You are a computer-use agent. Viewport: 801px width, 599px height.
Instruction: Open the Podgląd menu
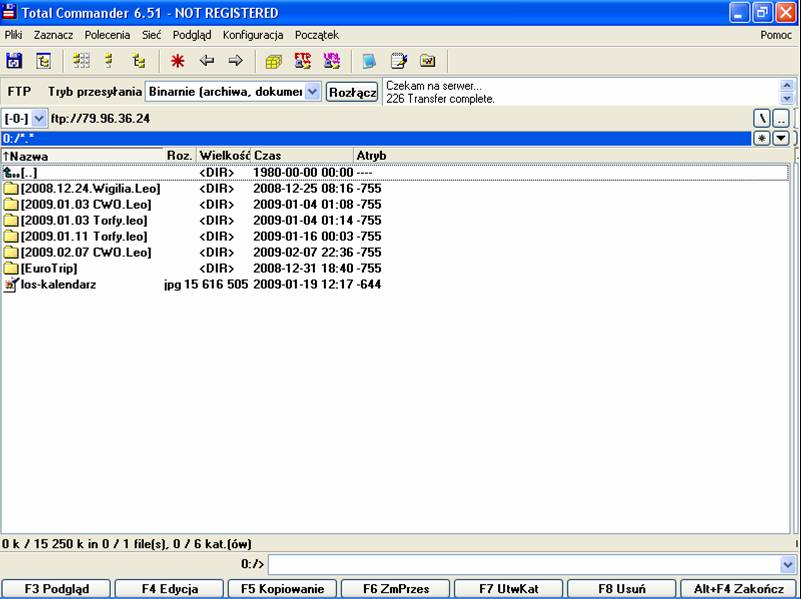click(x=192, y=35)
